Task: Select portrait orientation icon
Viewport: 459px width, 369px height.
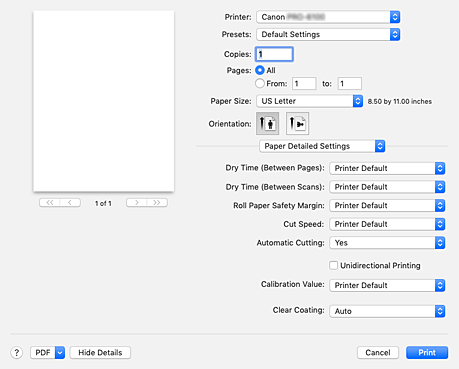Action: pos(267,124)
